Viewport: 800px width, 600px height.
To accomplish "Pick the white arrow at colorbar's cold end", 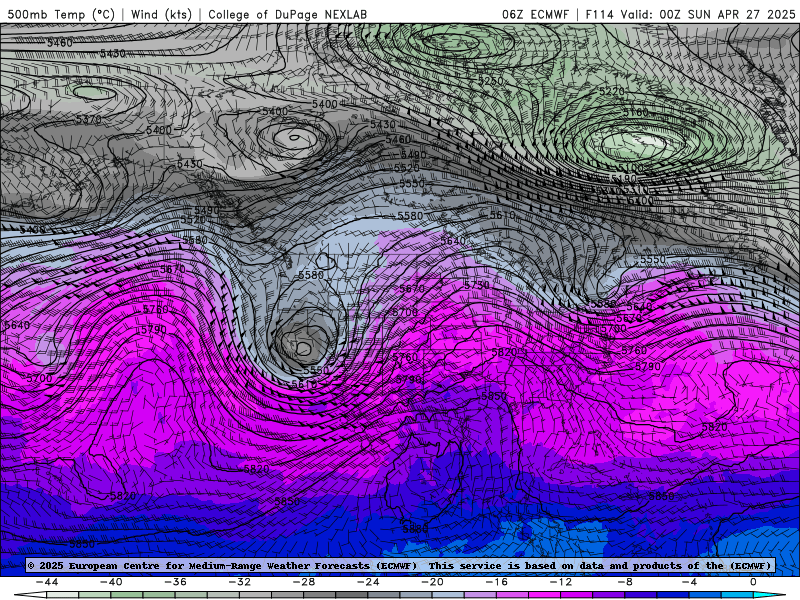I will (31, 595).
